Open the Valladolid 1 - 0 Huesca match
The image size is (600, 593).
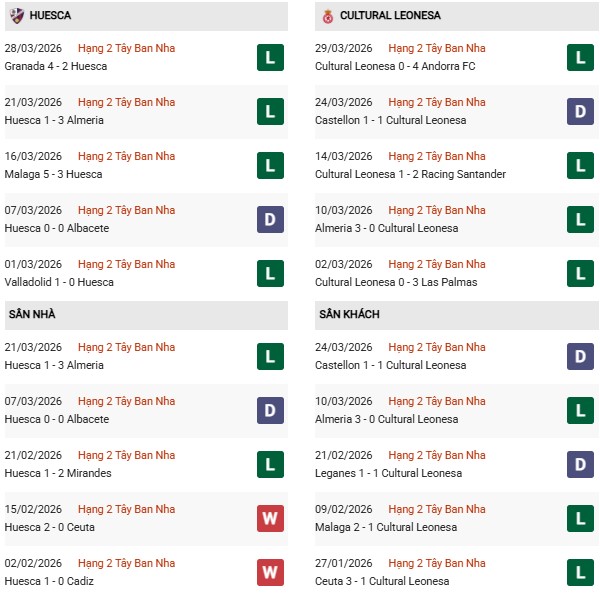(x=60, y=282)
